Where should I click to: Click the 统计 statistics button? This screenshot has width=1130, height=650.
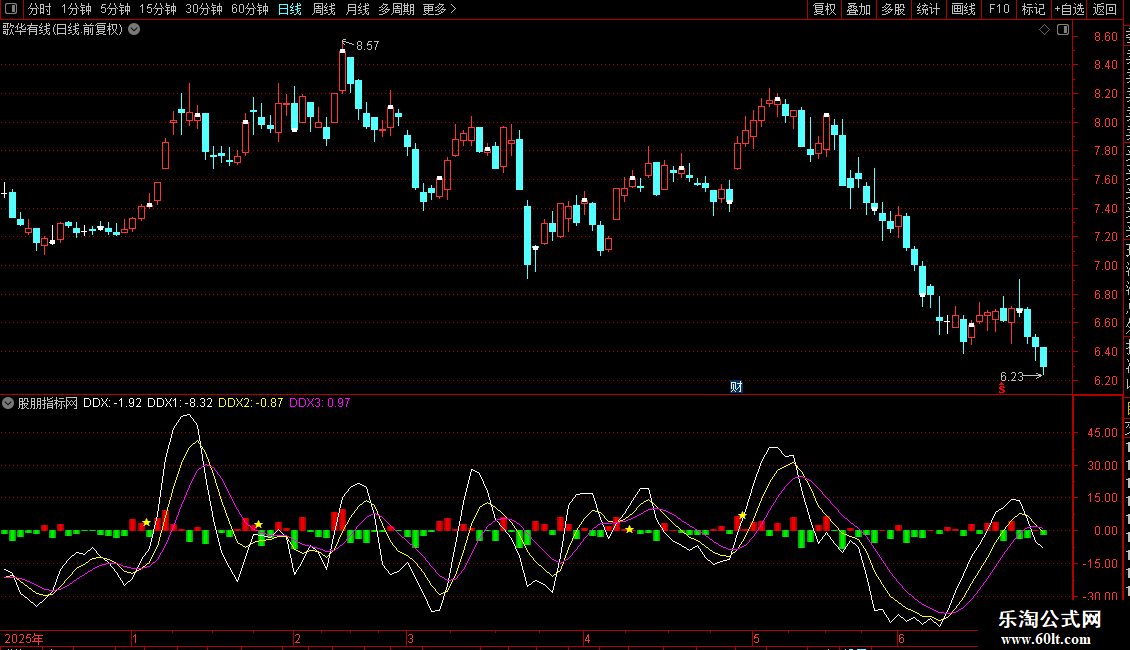(x=928, y=9)
